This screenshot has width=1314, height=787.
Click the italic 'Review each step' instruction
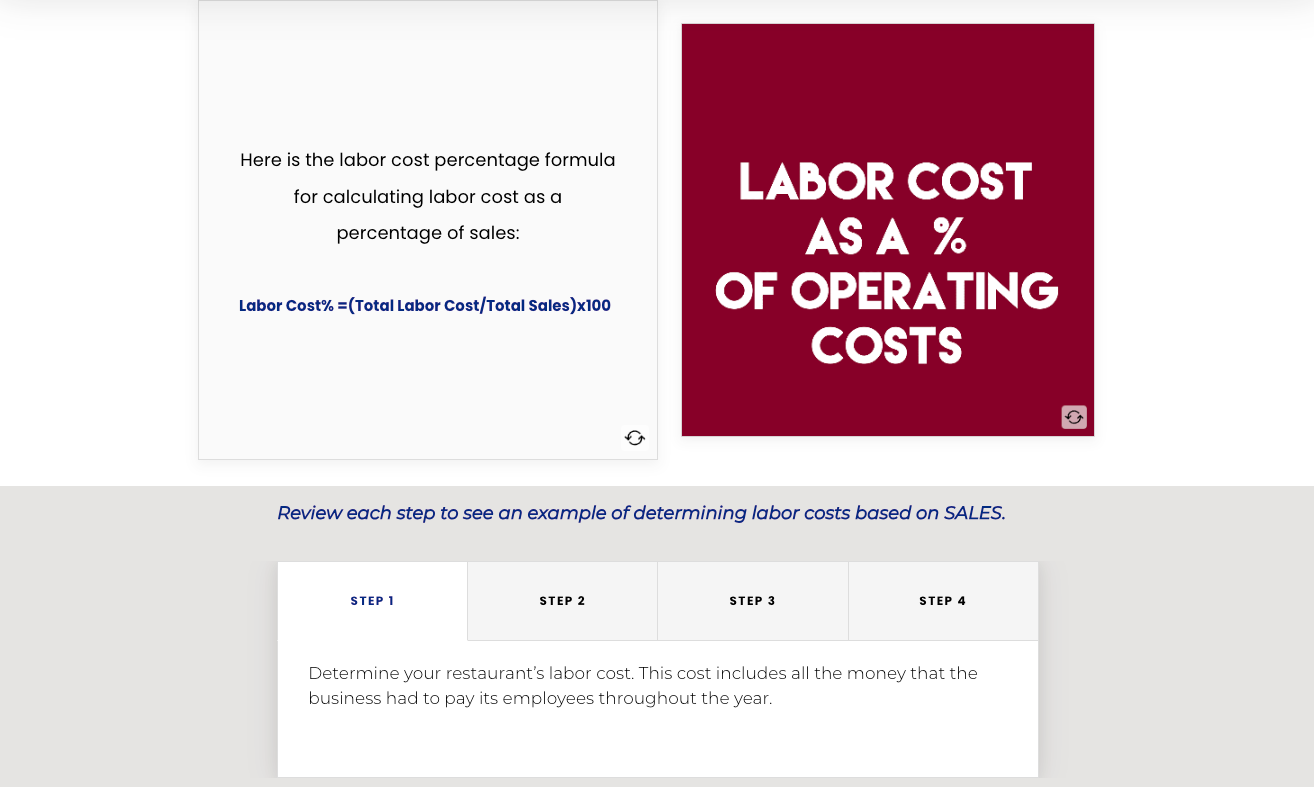641,513
